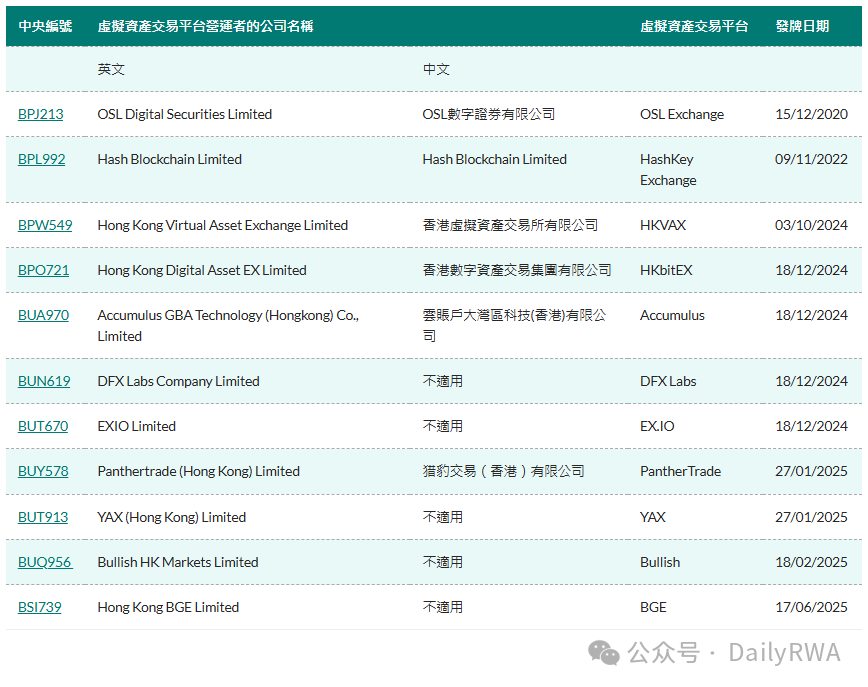This screenshot has height=687, width=868.
Task: Select the EX.IO platform cell
Action: pyautogui.click(x=657, y=426)
